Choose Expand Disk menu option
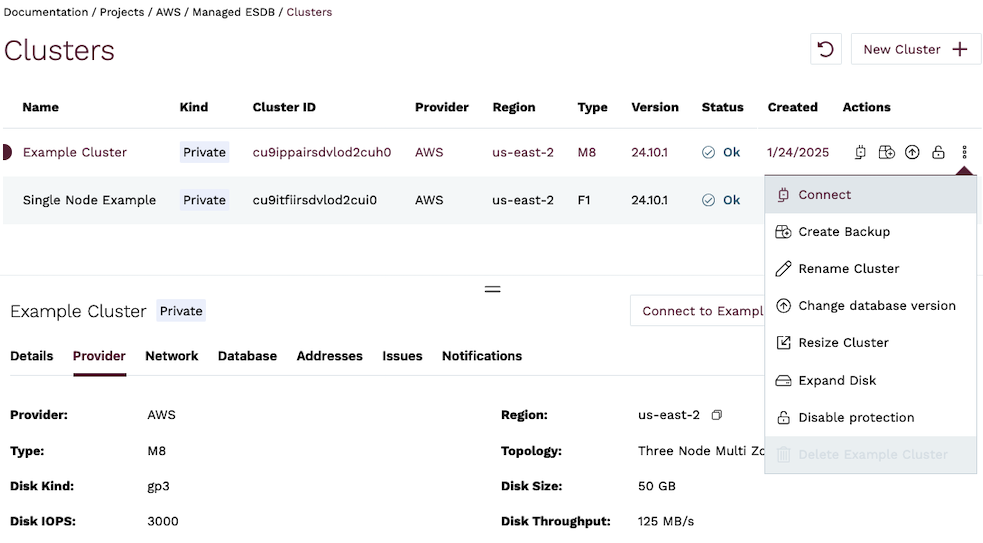983x543 pixels. pyautogui.click(x=837, y=381)
